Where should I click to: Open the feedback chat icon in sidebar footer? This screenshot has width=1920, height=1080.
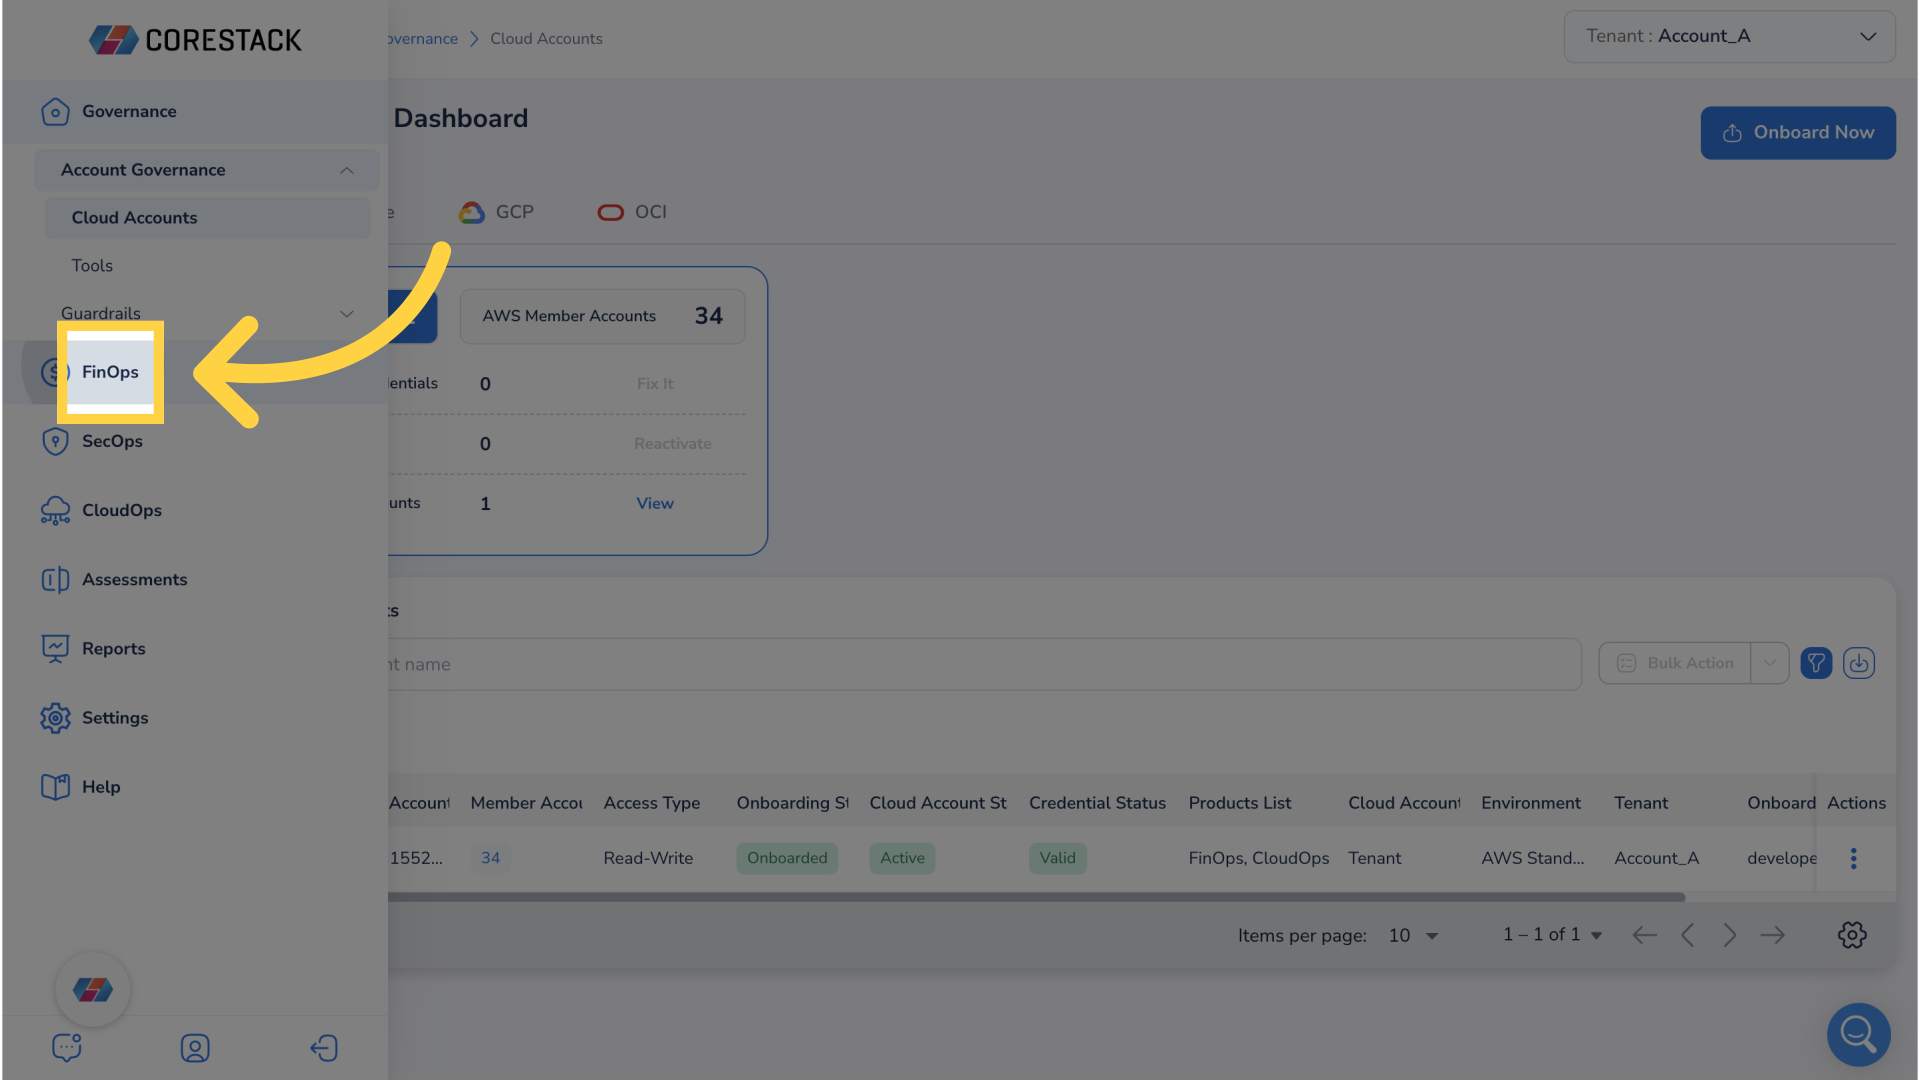(67, 1047)
